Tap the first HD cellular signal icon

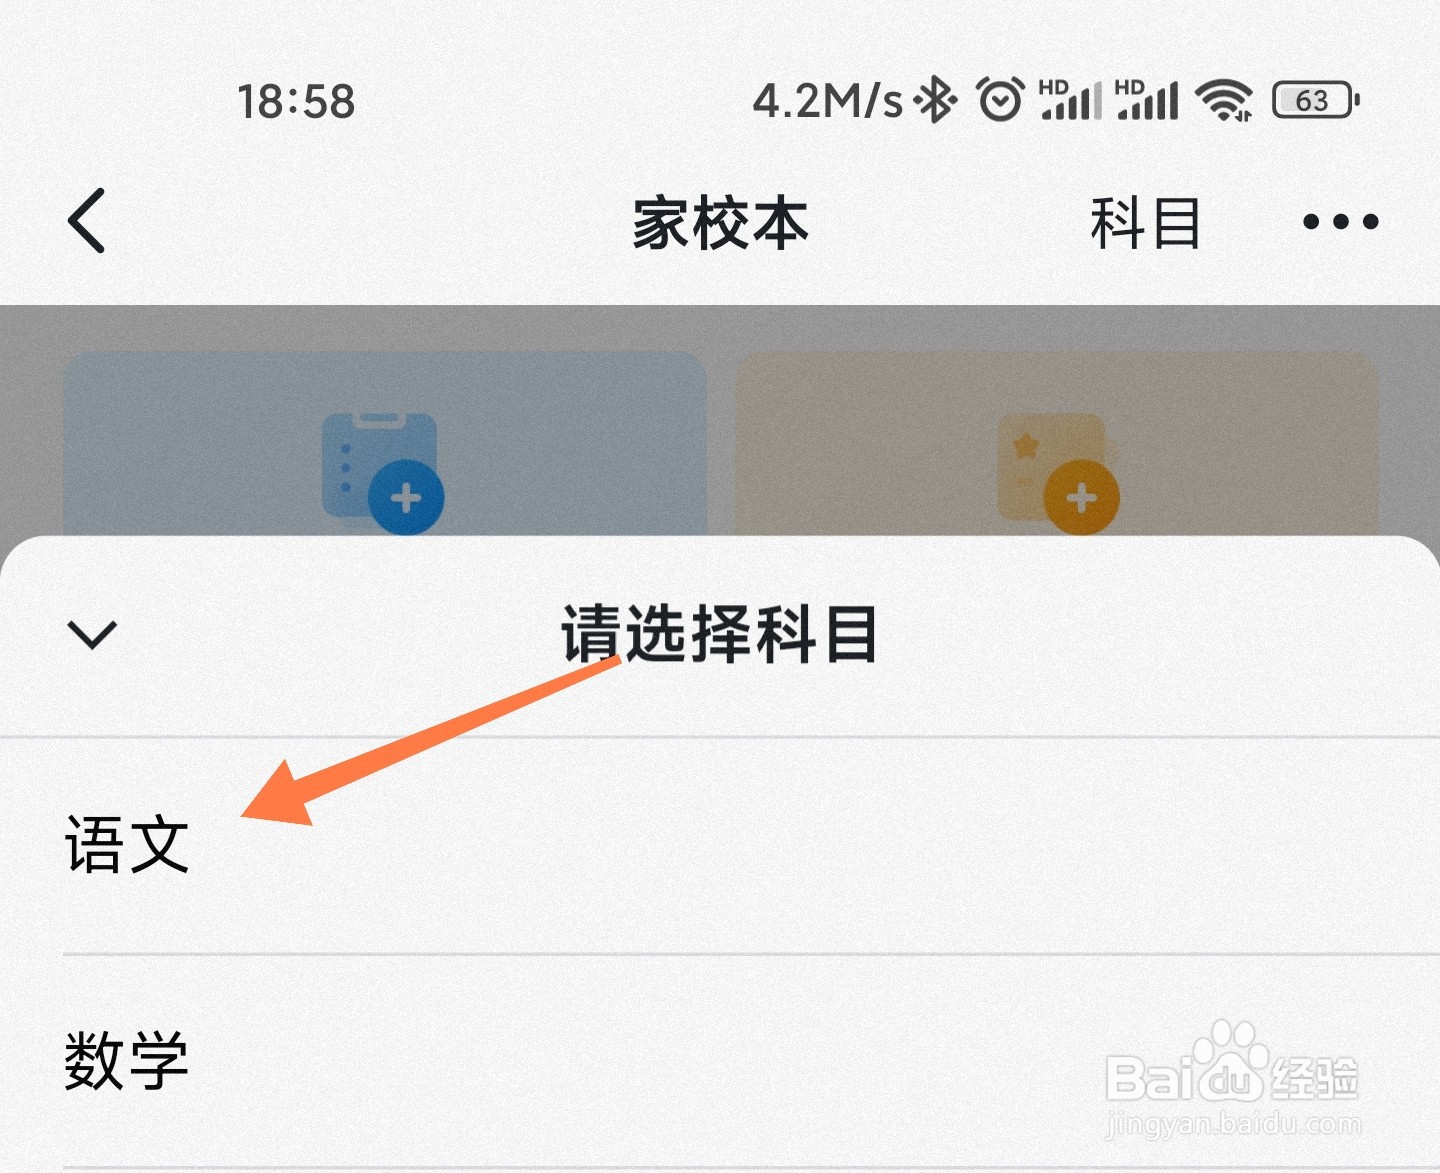coord(1071,100)
